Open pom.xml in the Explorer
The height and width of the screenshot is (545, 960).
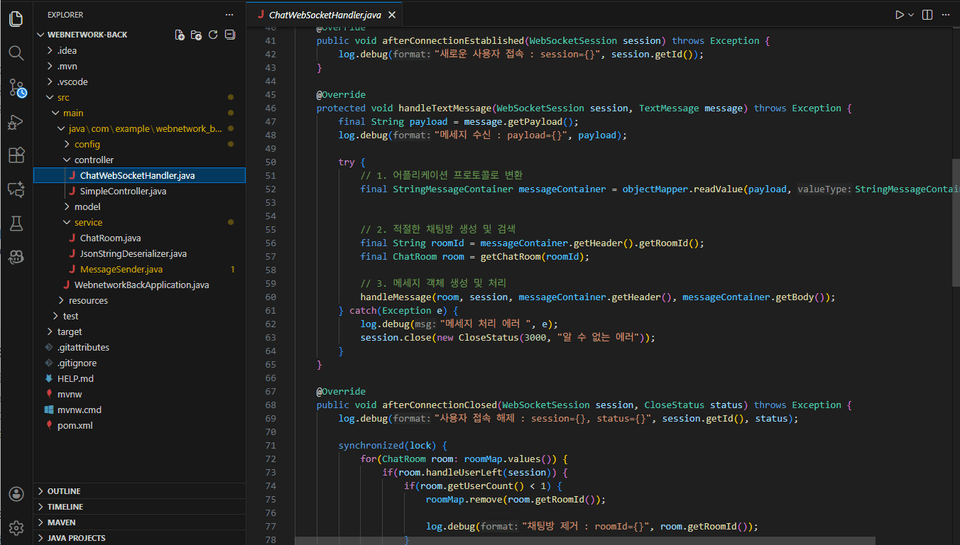pos(73,425)
